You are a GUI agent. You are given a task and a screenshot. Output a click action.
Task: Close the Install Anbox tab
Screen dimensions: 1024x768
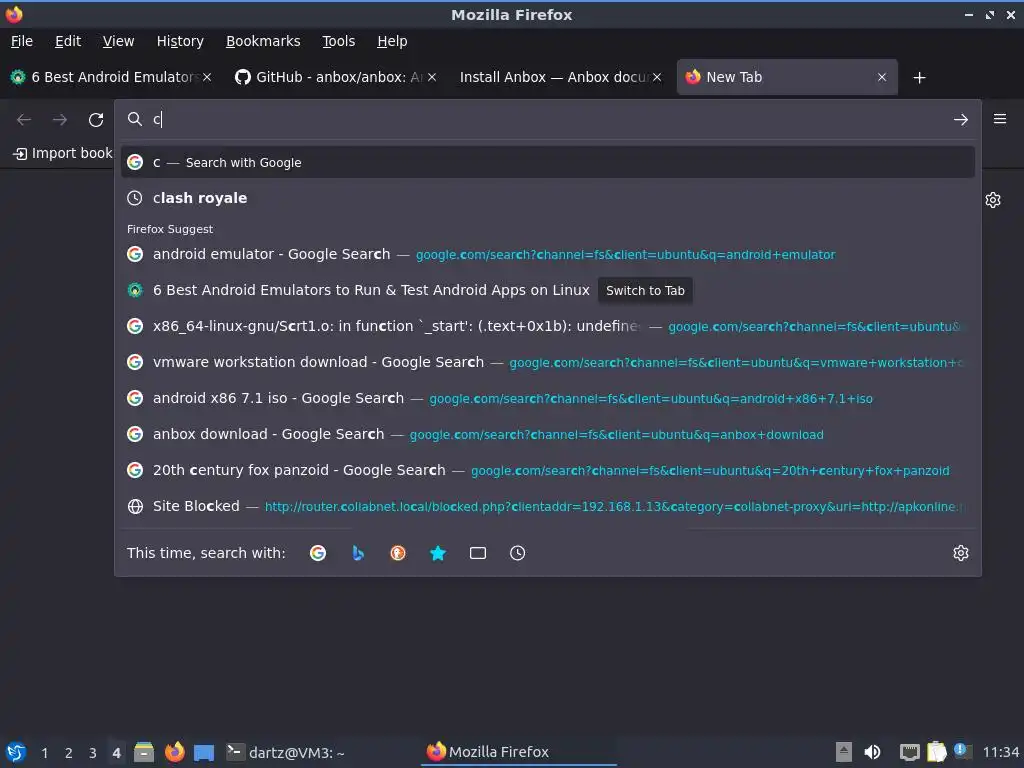(657, 77)
